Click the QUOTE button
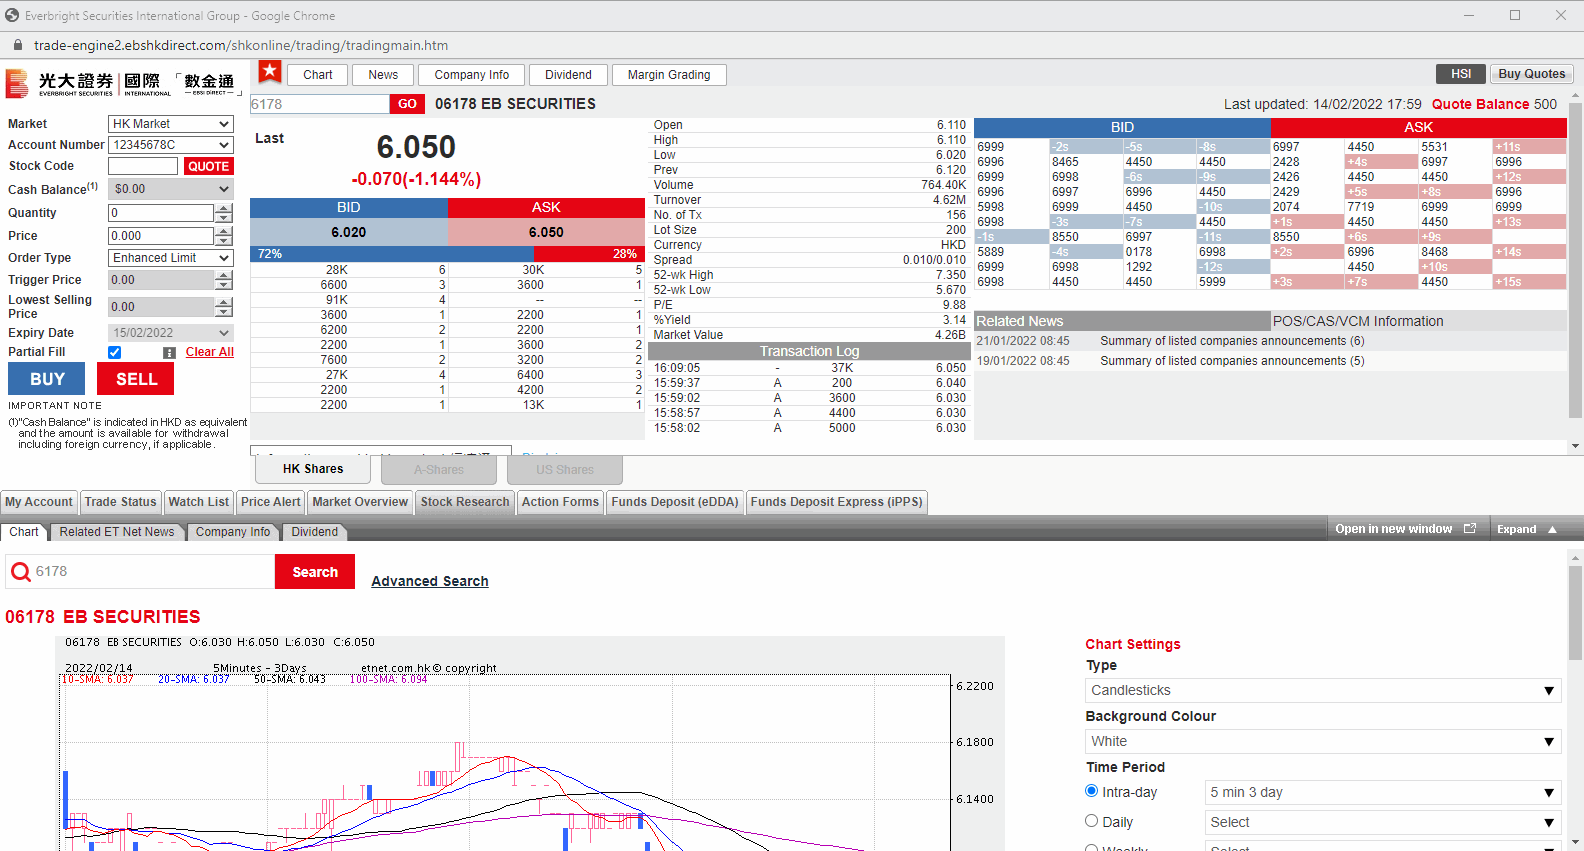 (208, 166)
